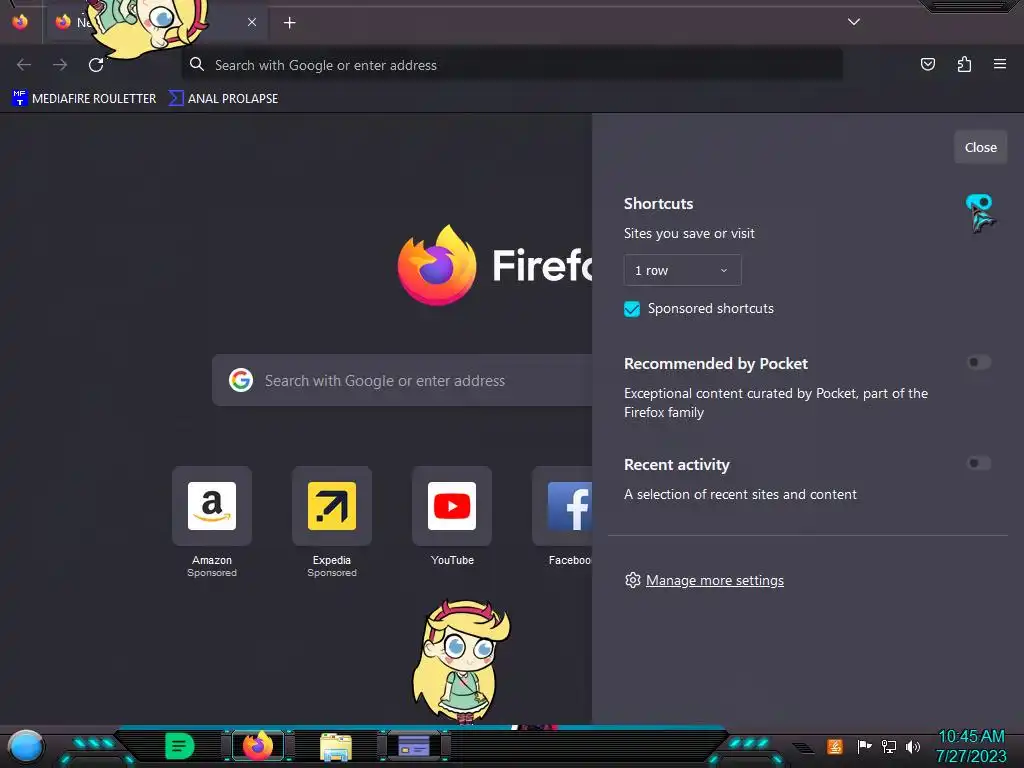Viewport: 1024px width, 768px height.
Task: Click the Recommended by Pocket heading
Action: coord(716,364)
